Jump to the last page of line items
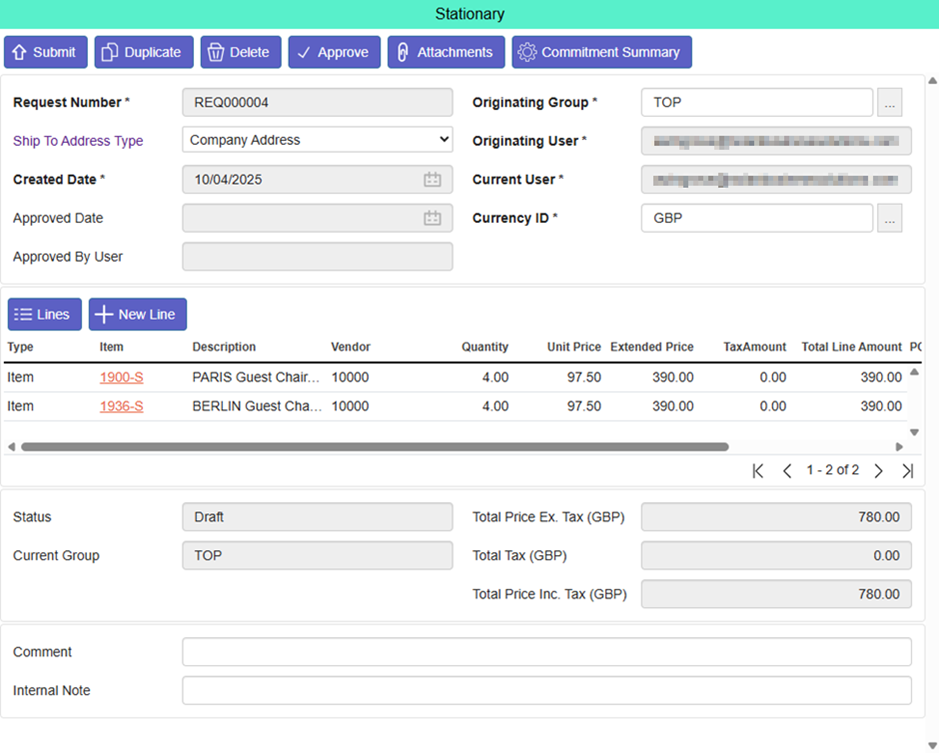Viewport: 939px width, 753px height. (908, 470)
